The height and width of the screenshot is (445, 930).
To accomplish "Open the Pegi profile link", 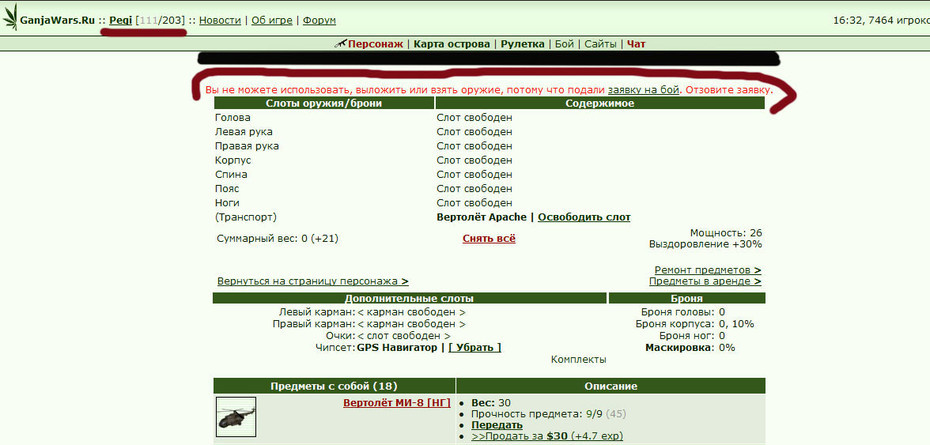I will pos(120,20).
